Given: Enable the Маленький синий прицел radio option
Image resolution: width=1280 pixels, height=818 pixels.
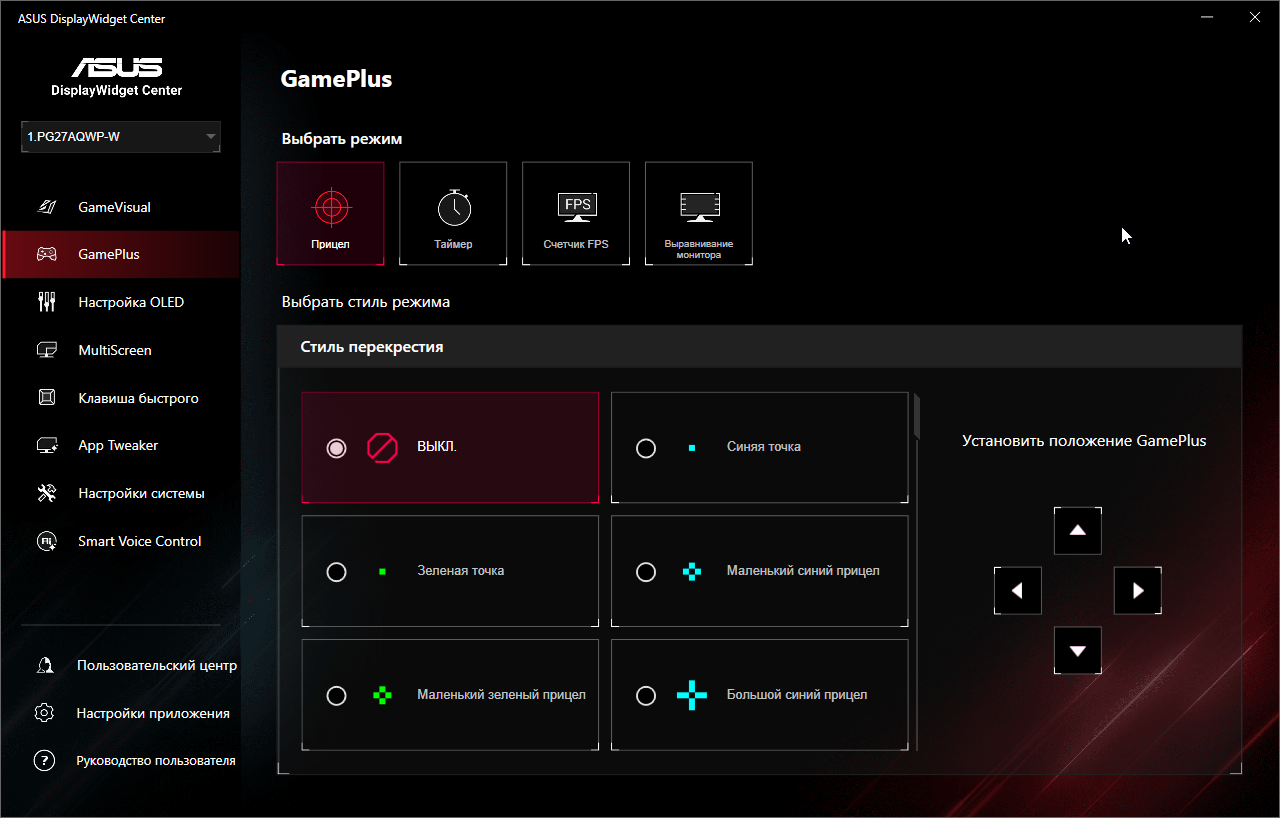Looking at the screenshot, I should click(x=646, y=572).
